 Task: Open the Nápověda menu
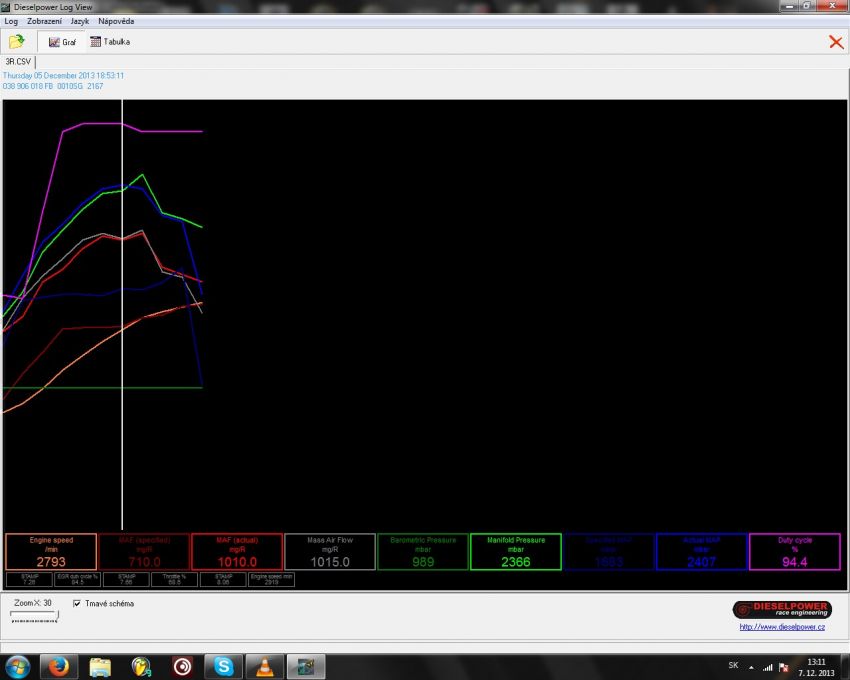click(x=116, y=21)
